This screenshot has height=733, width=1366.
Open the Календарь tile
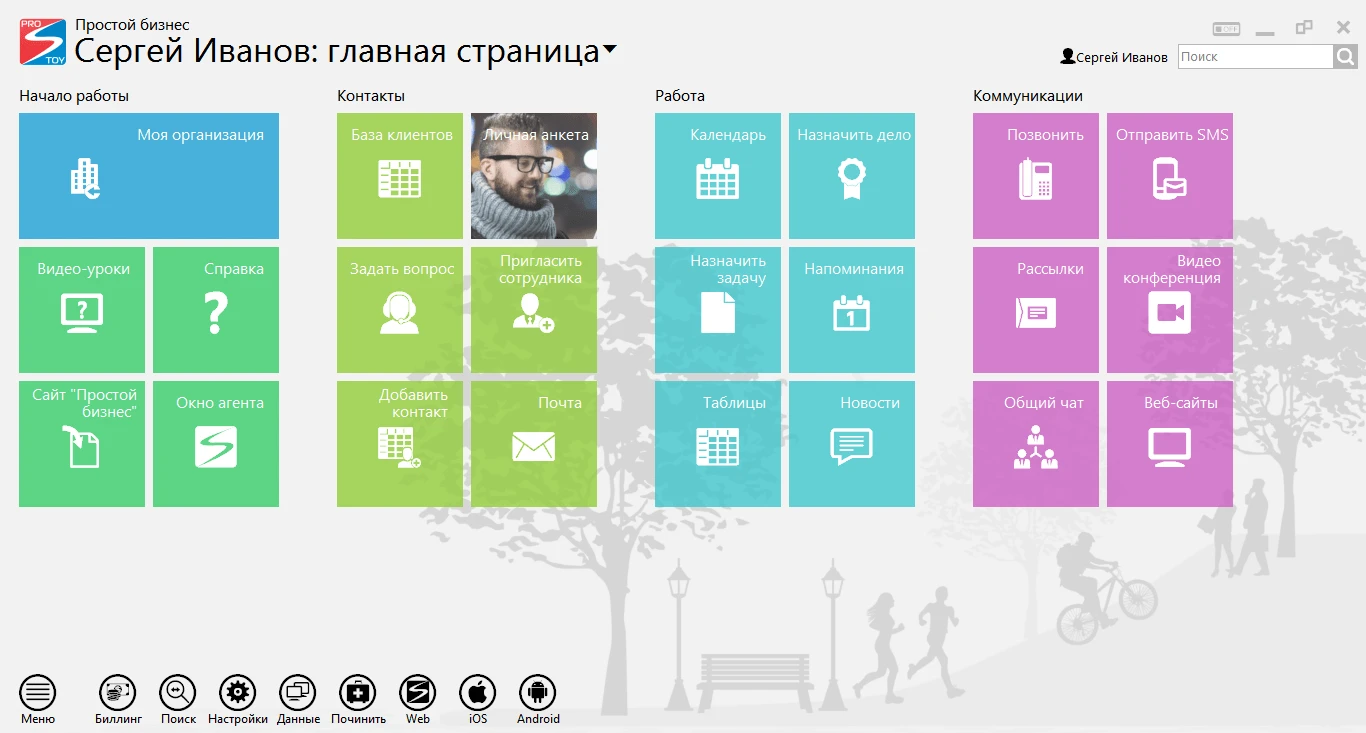pyautogui.click(x=718, y=176)
